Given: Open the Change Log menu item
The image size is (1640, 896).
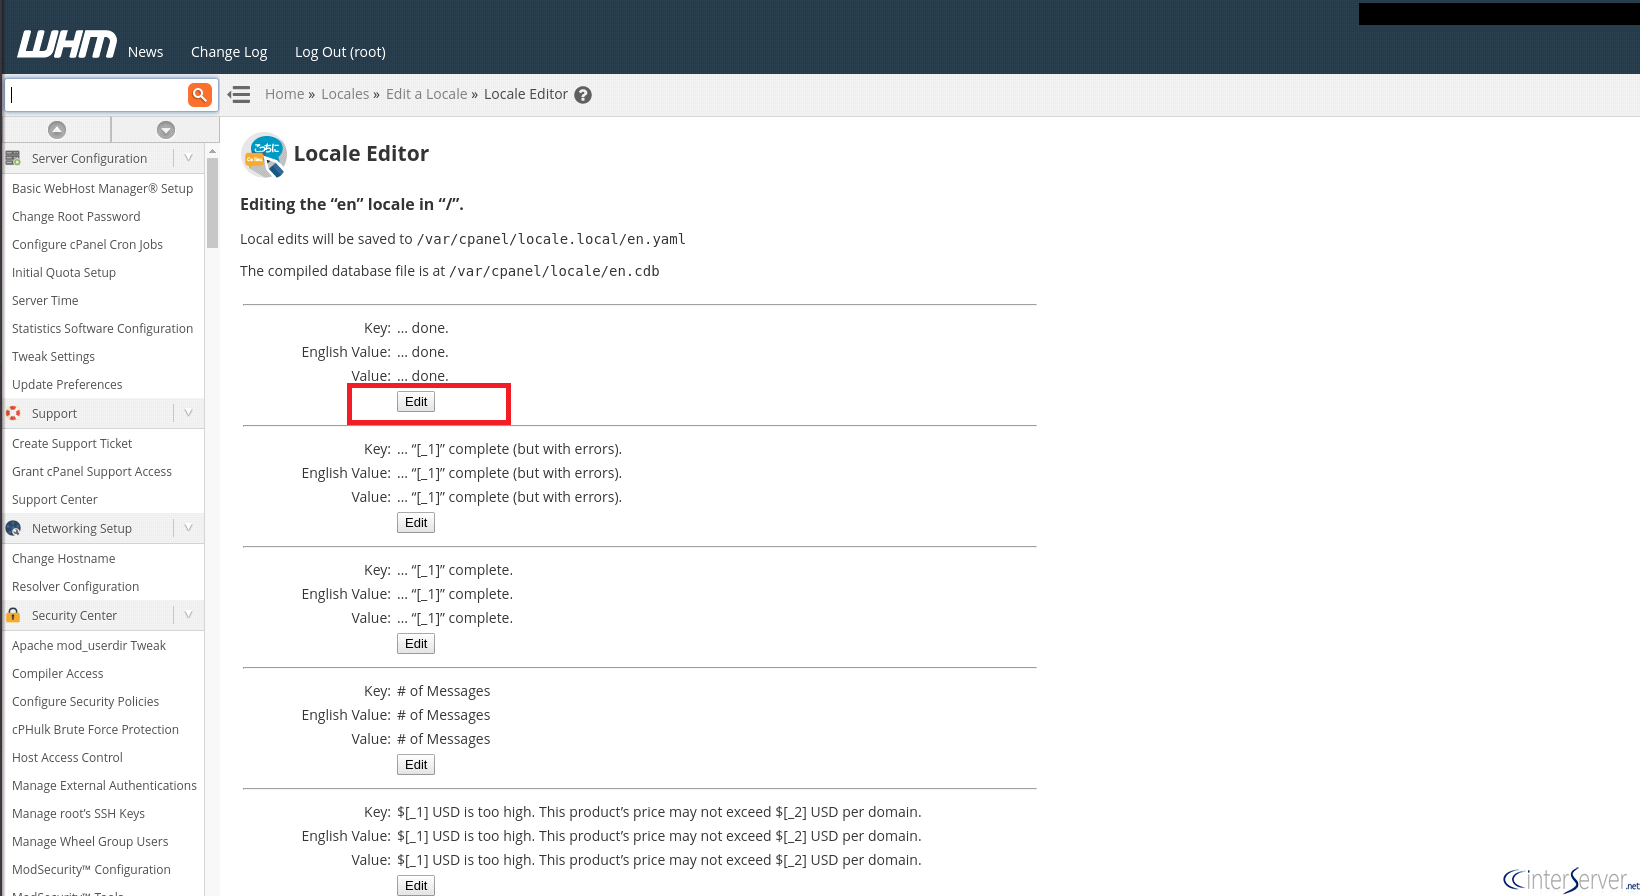Looking at the screenshot, I should [229, 52].
